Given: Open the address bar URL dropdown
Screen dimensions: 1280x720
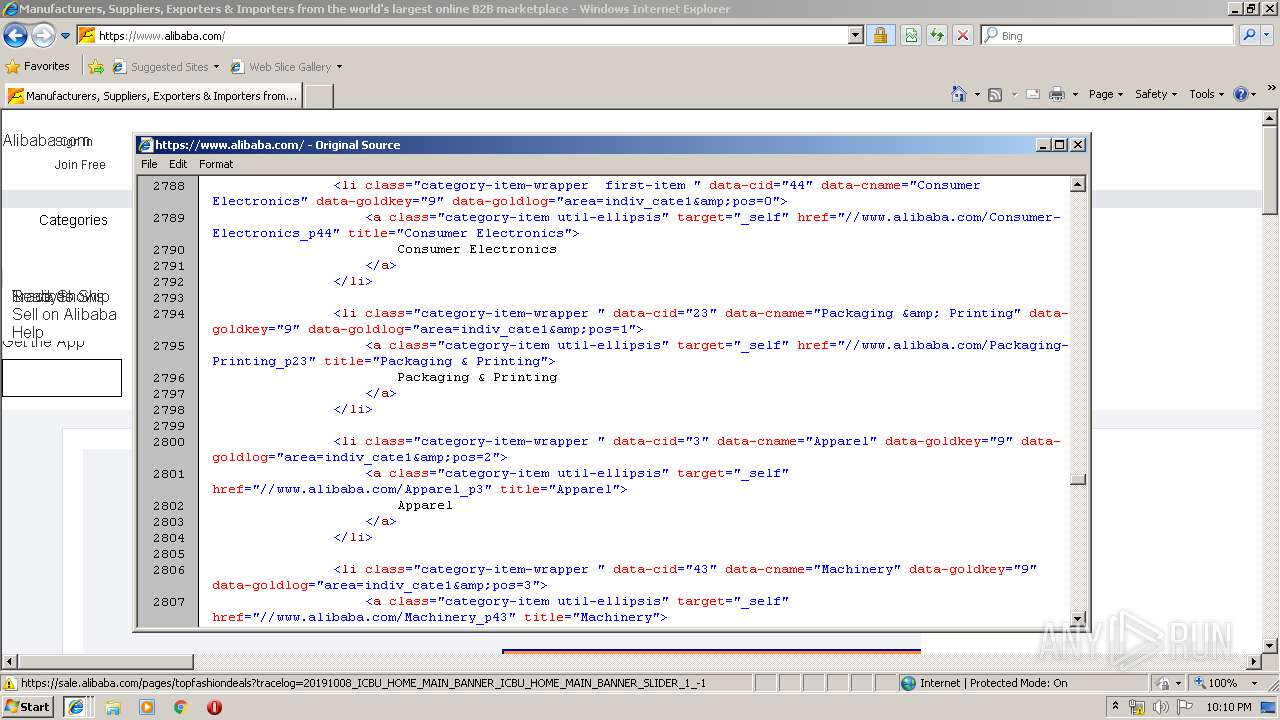Looking at the screenshot, I should [x=856, y=36].
